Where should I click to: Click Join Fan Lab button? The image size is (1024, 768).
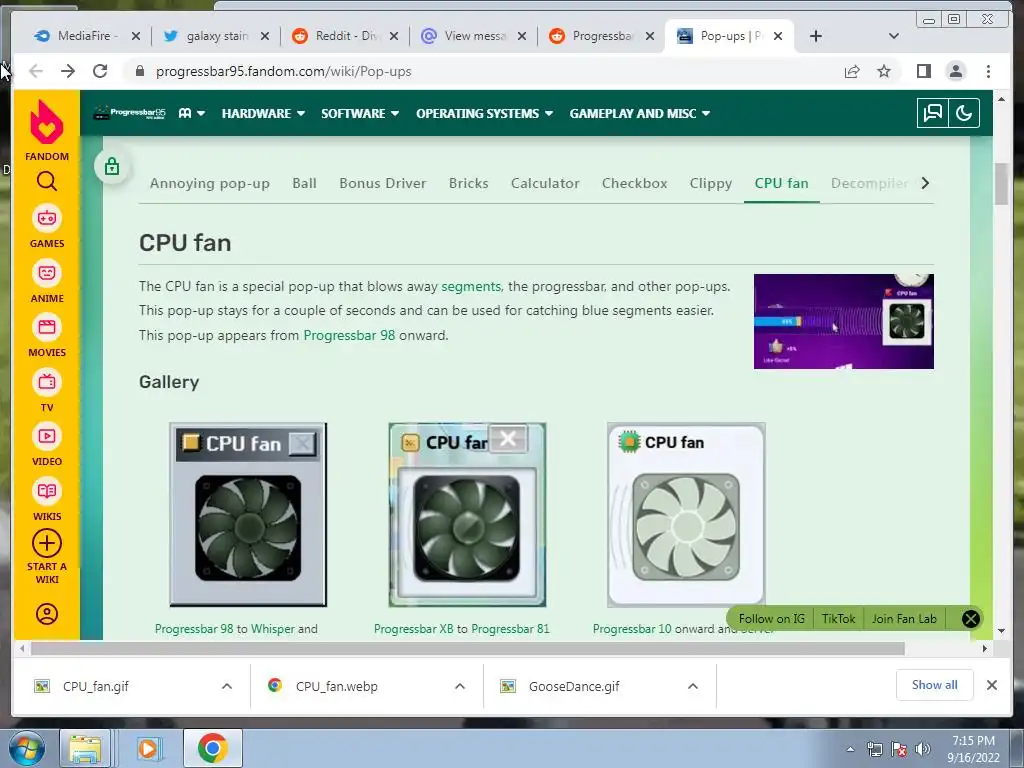(x=904, y=618)
